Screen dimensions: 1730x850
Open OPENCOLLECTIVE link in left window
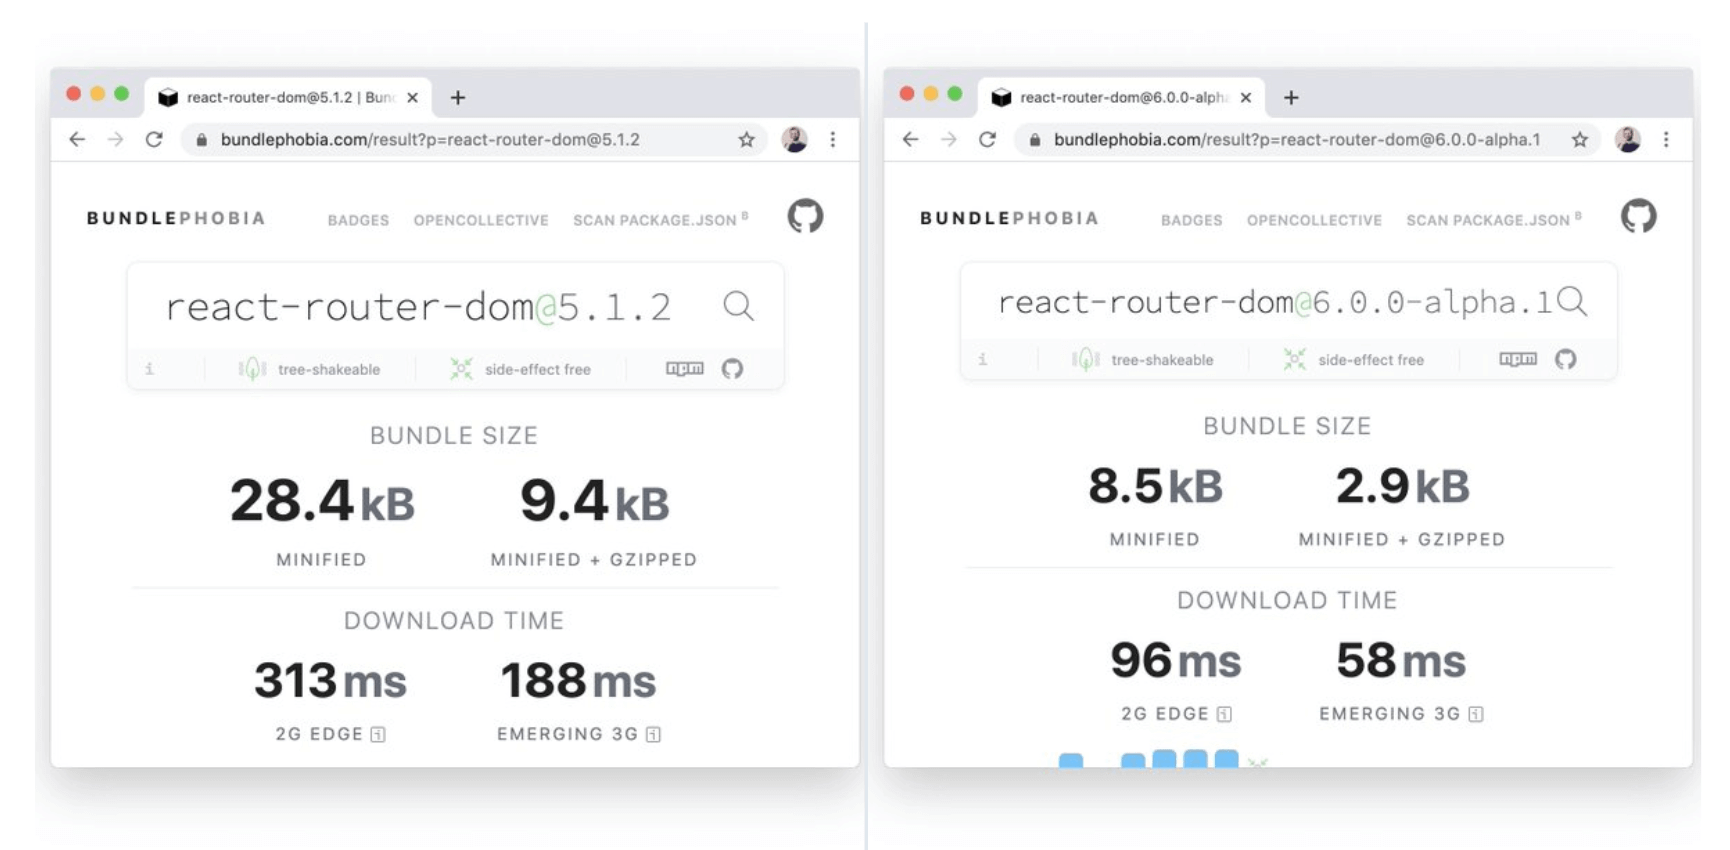481,220
